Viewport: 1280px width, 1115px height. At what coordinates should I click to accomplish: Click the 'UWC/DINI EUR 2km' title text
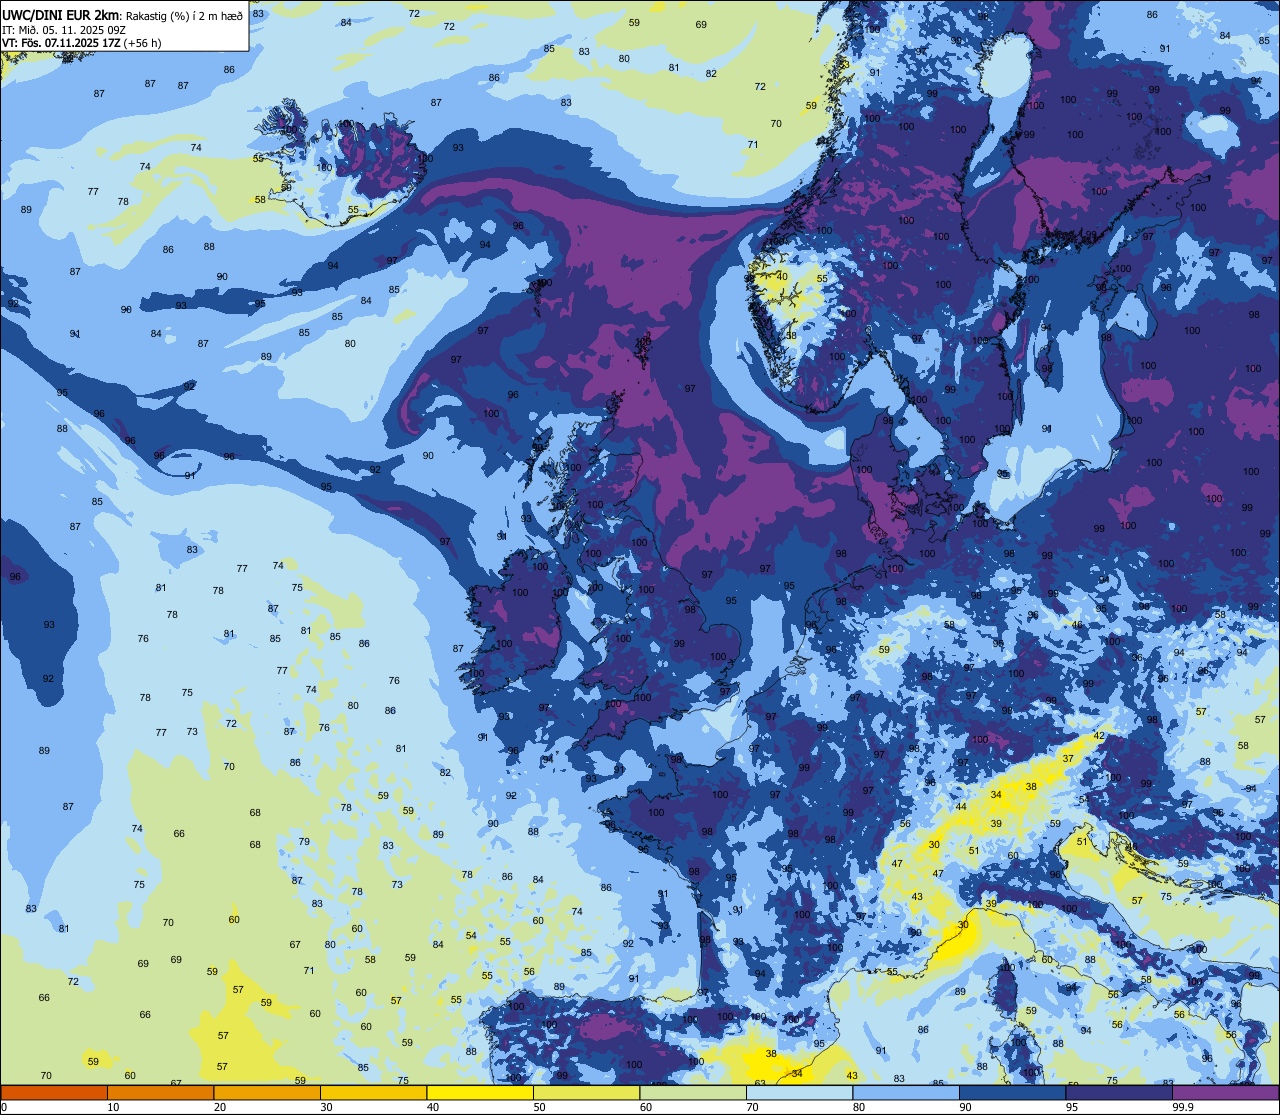coord(60,15)
